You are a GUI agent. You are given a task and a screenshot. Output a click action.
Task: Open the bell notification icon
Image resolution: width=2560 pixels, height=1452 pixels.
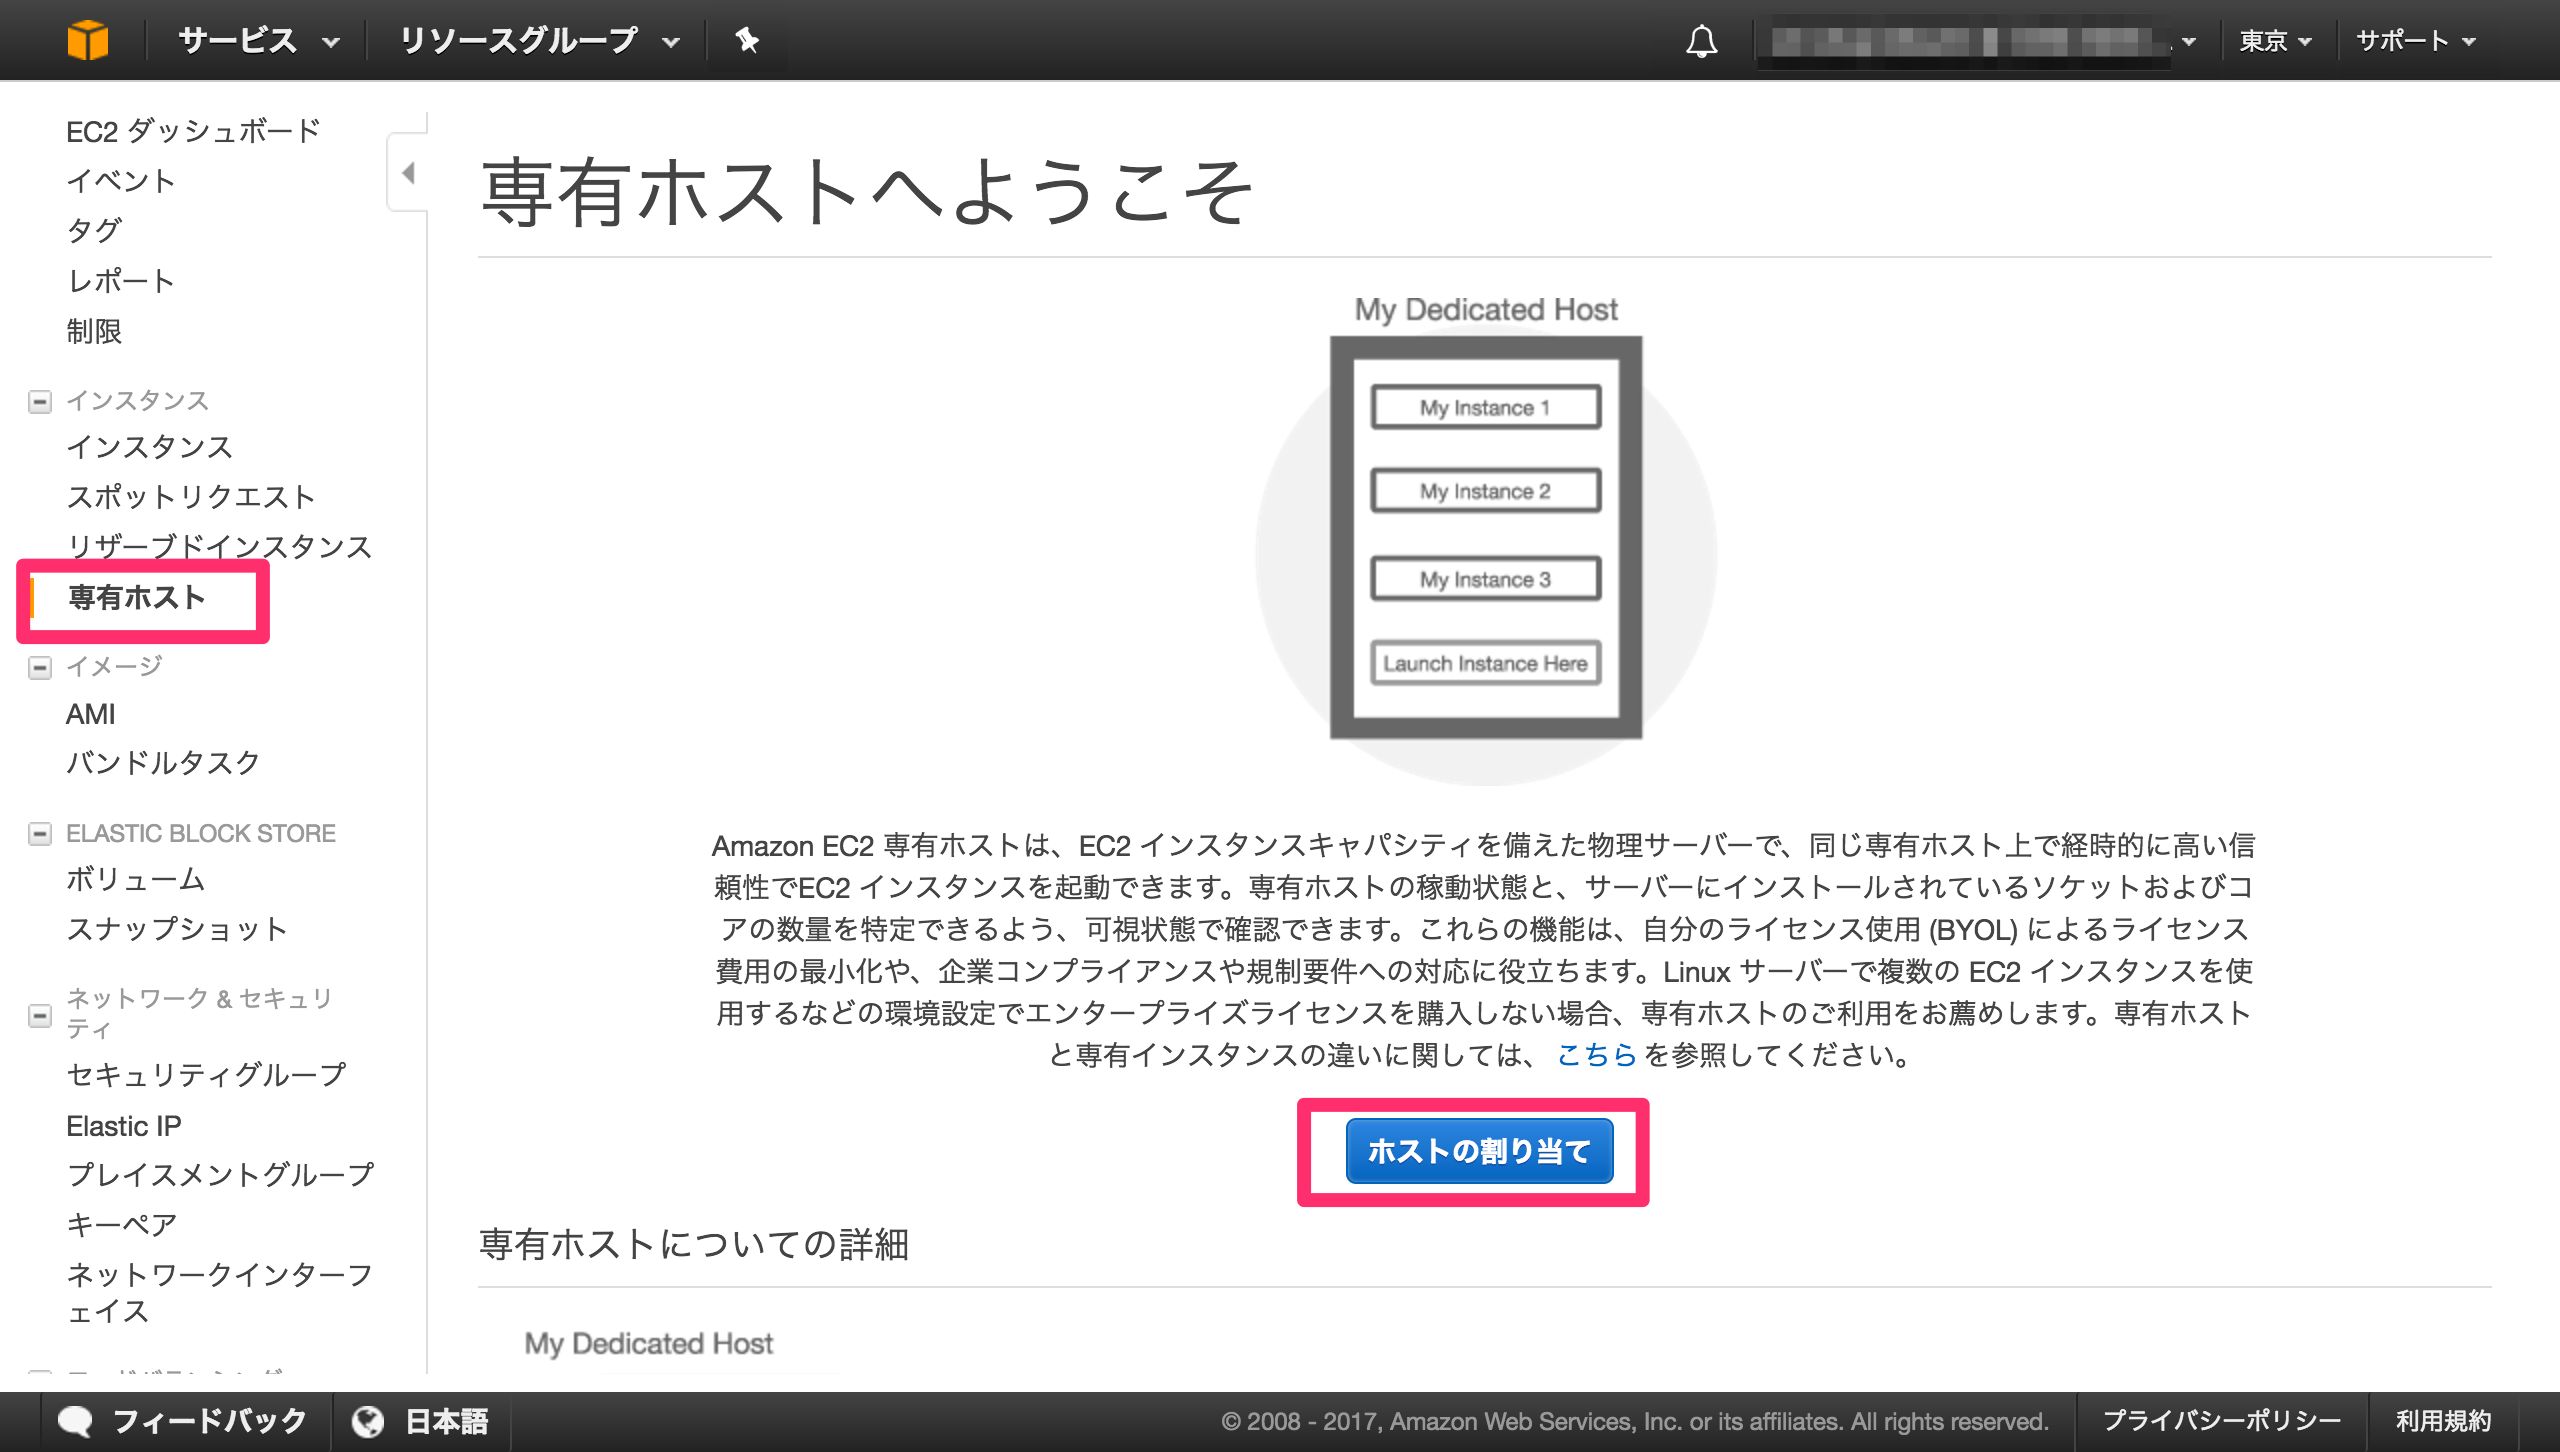[1702, 40]
